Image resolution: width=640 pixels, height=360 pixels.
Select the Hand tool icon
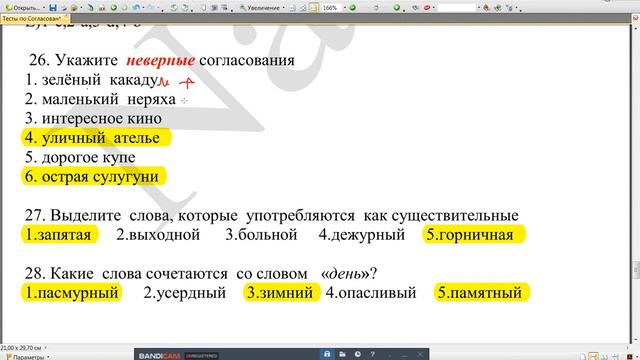tap(203, 8)
